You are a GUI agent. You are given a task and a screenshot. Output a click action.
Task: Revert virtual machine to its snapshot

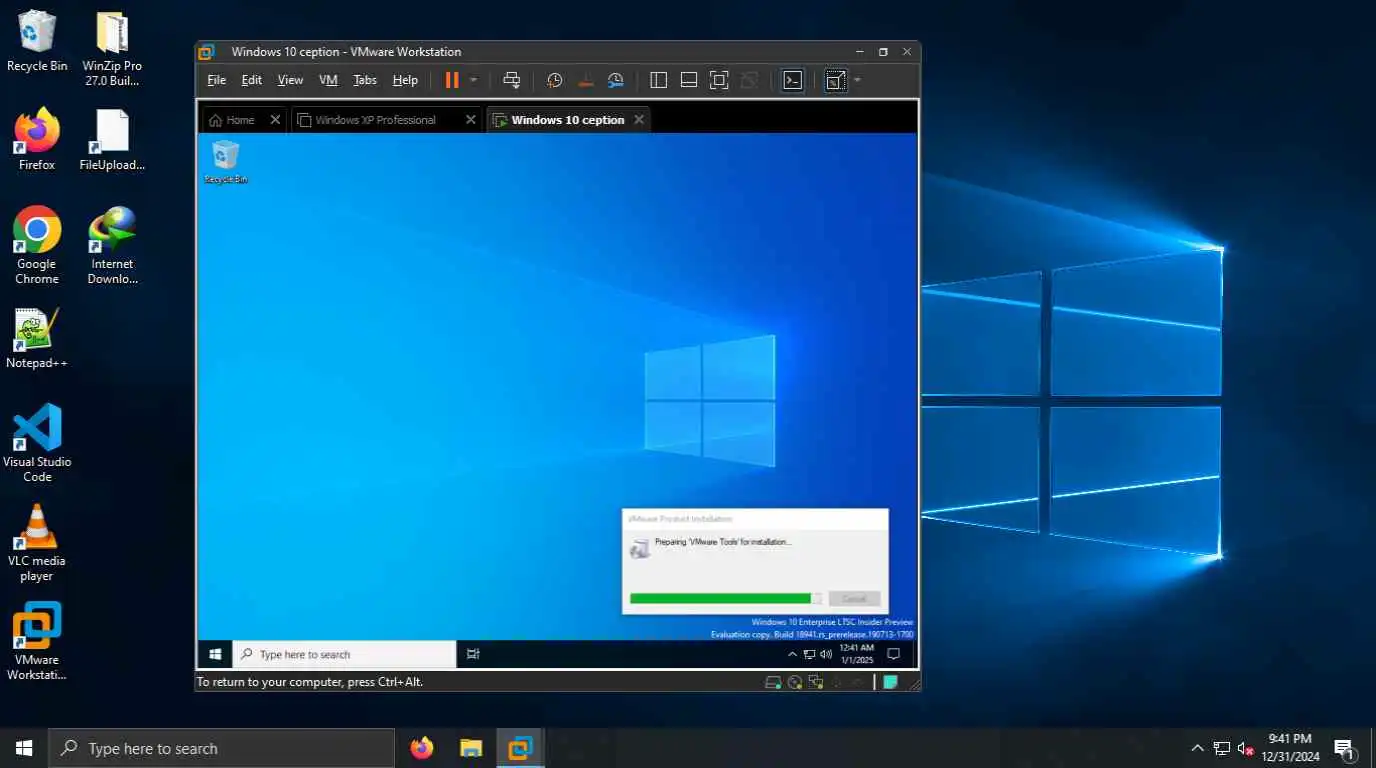tap(586, 80)
